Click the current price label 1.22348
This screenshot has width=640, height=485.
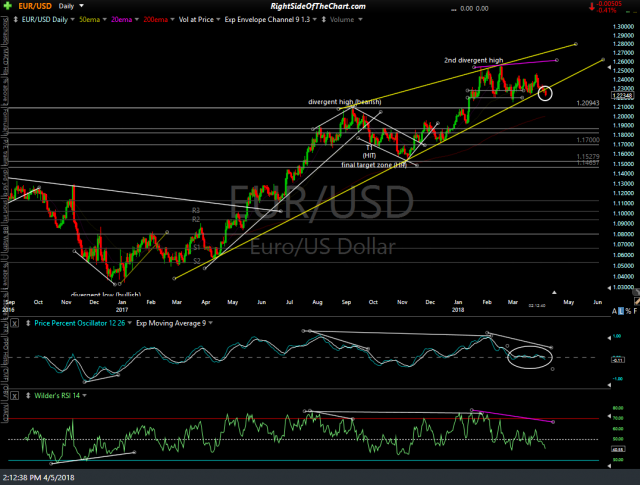coord(622,96)
